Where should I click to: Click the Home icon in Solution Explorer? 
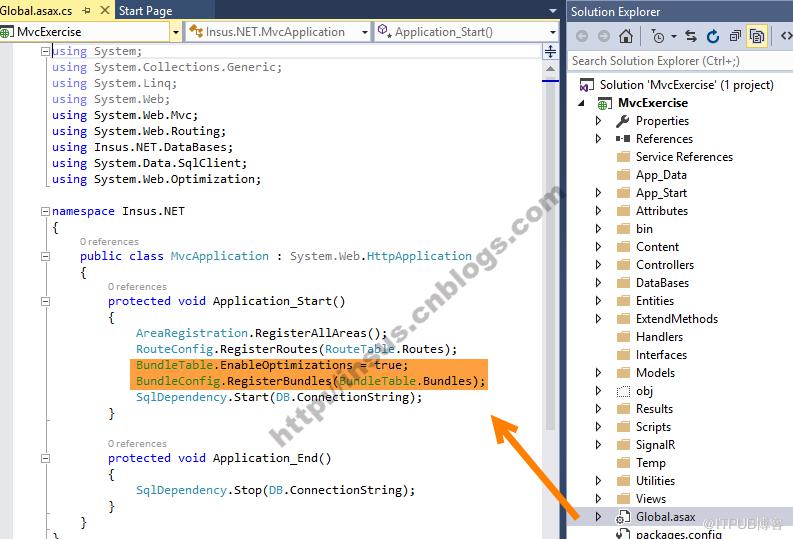[626, 36]
